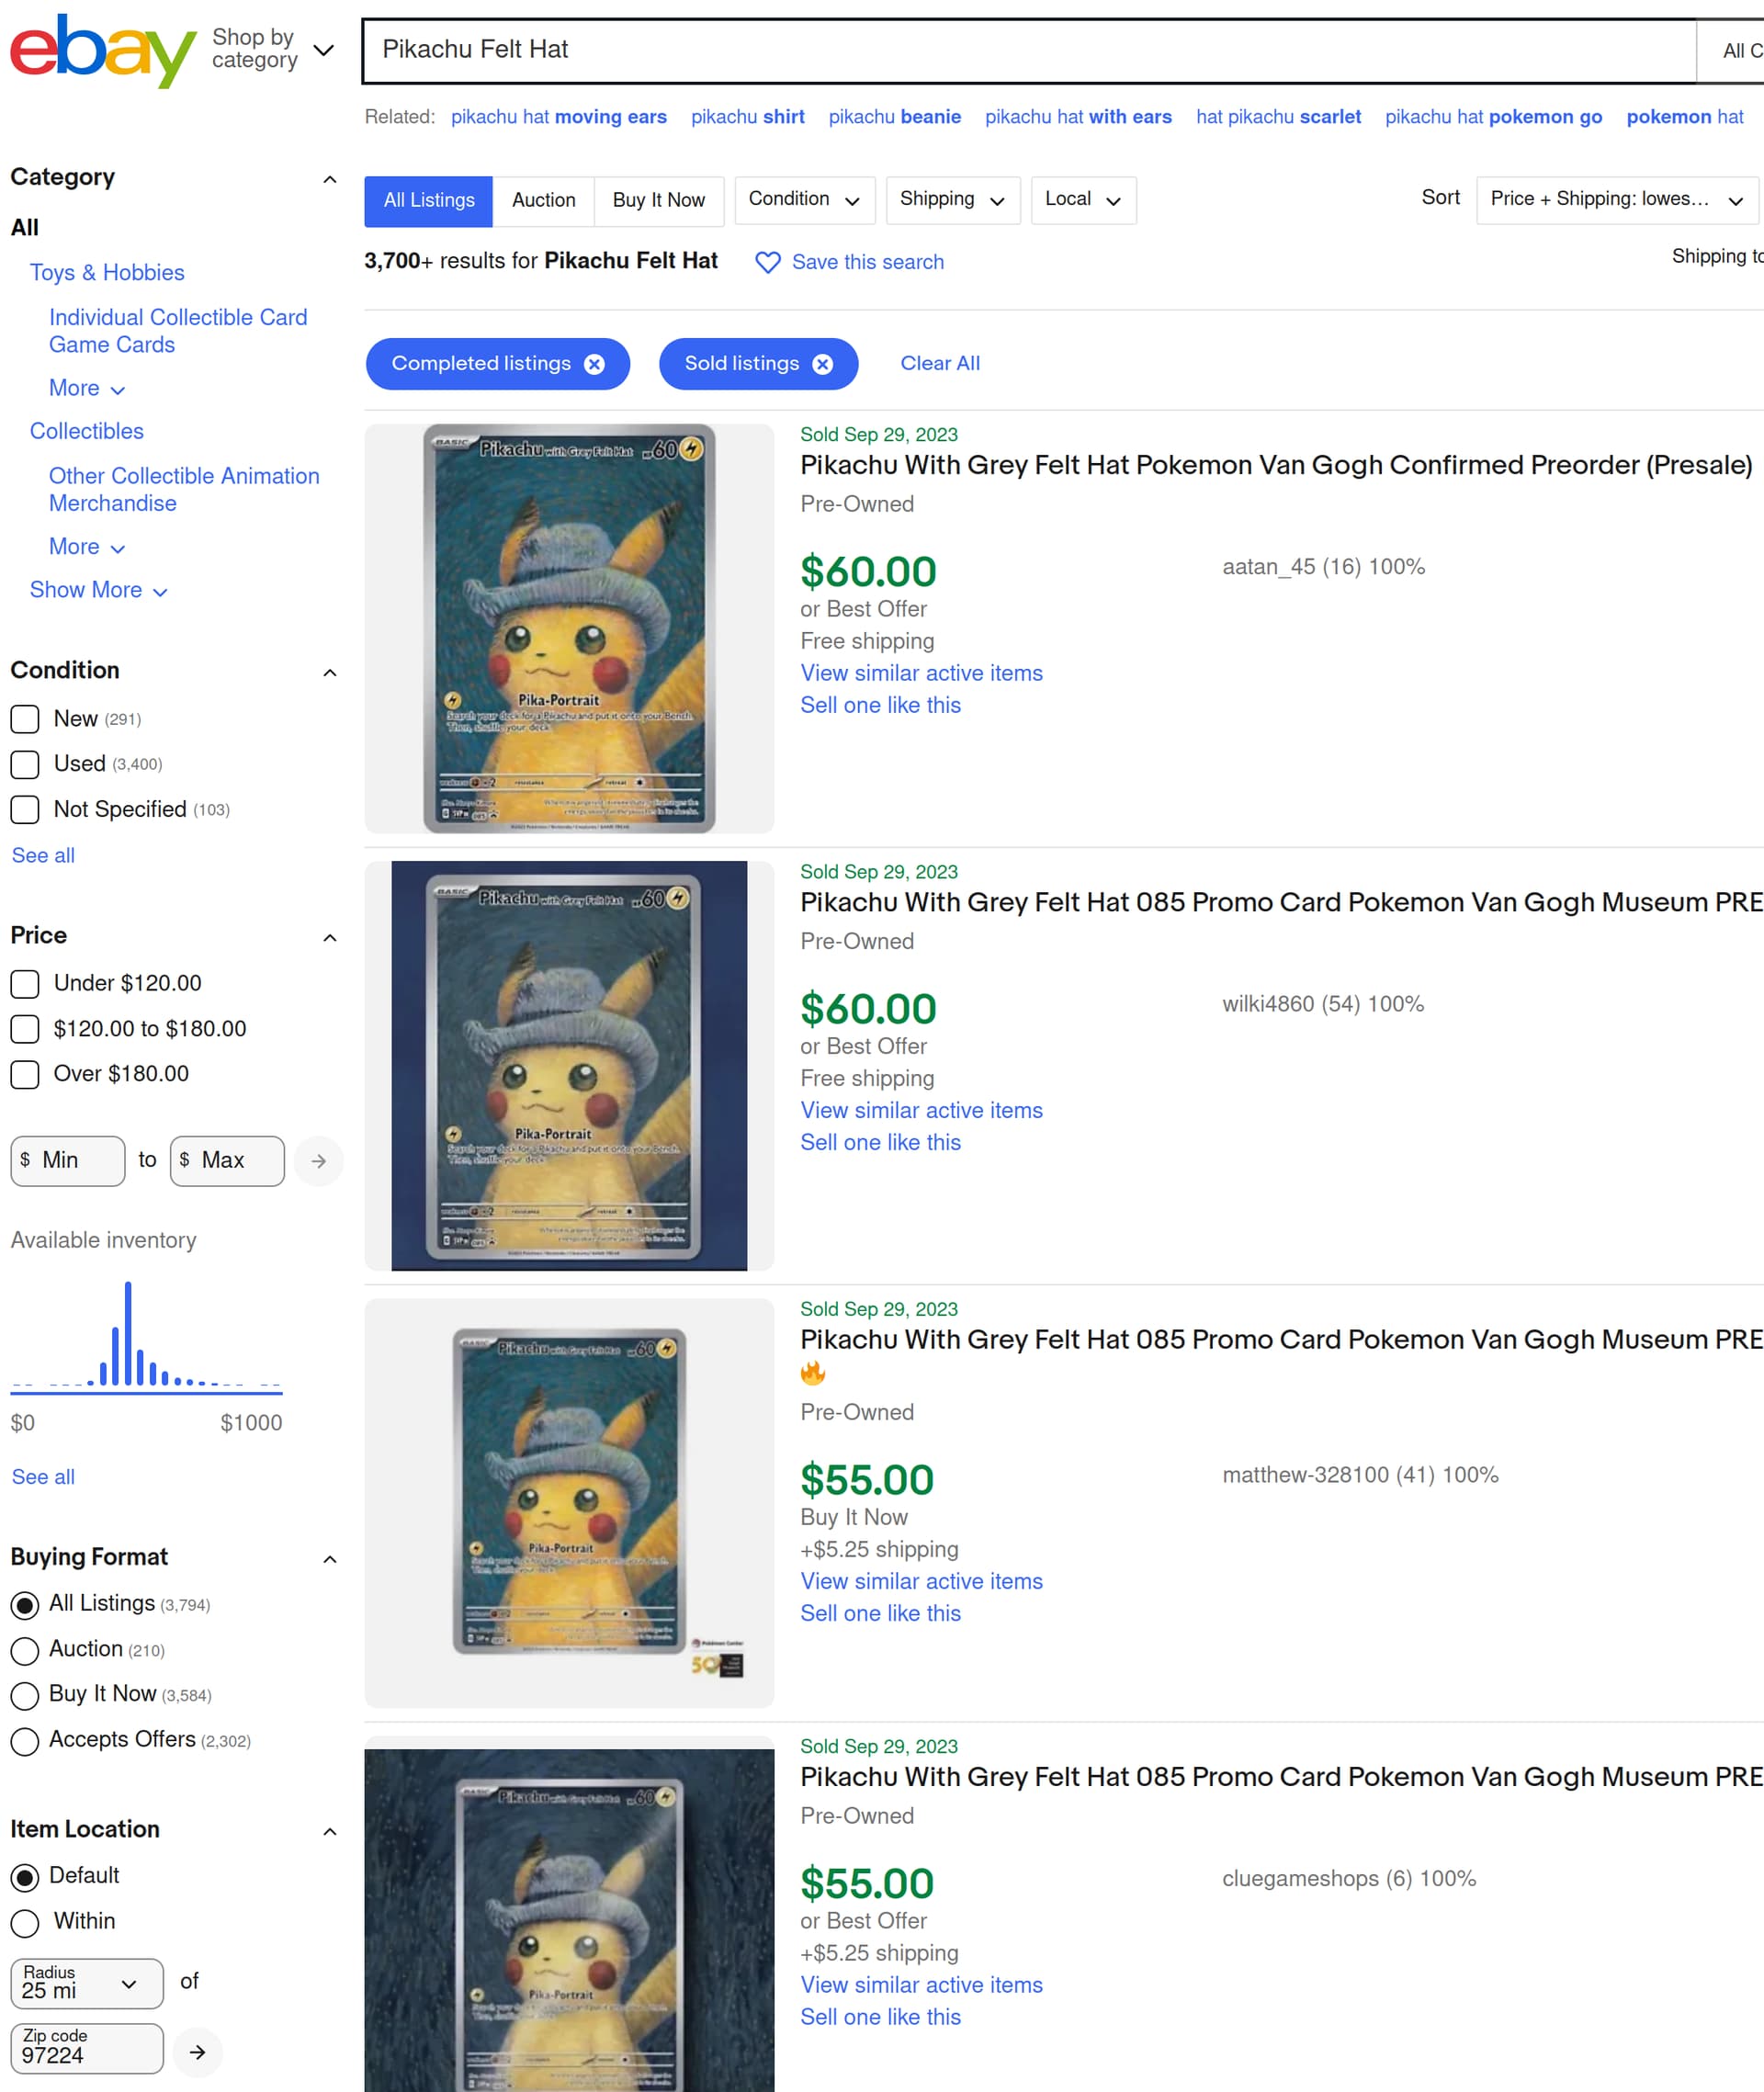Remove the Completed listings filter
This screenshot has height=2092, width=1764.
[594, 364]
